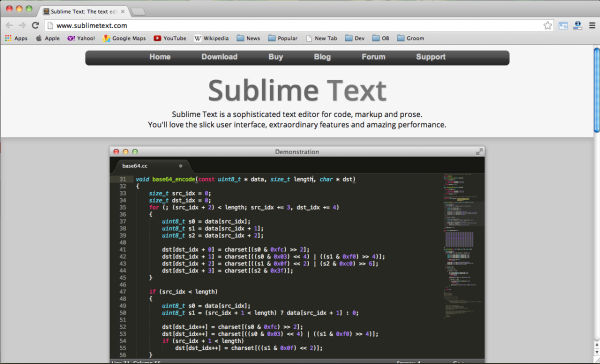Minimize the Chrome window with yellow button
Viewport: 600px width, 364px height.
pos(19,8)
